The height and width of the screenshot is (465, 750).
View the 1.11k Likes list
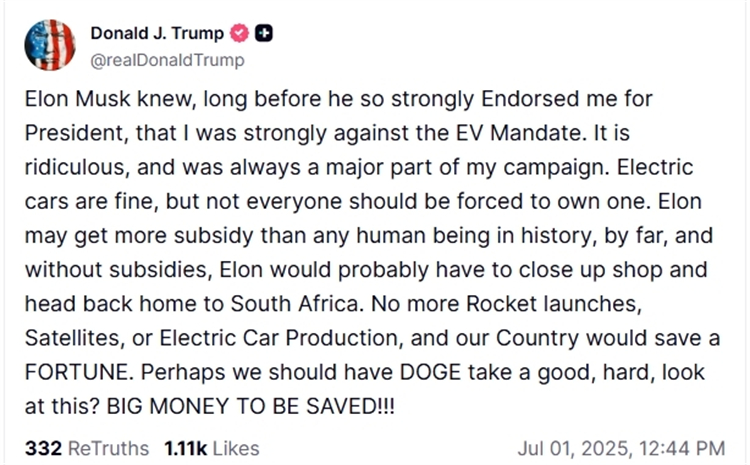coord(212,447)
